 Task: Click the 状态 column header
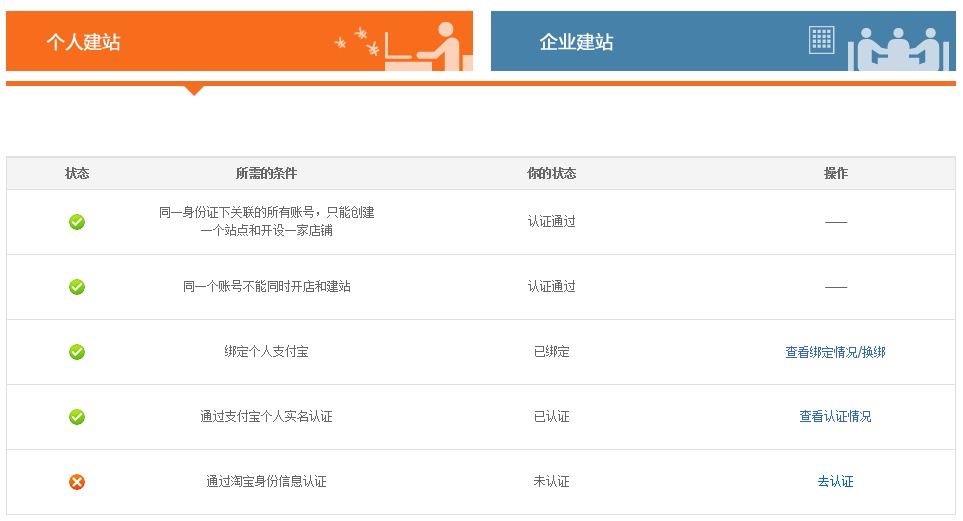click(x=77, y=173)
